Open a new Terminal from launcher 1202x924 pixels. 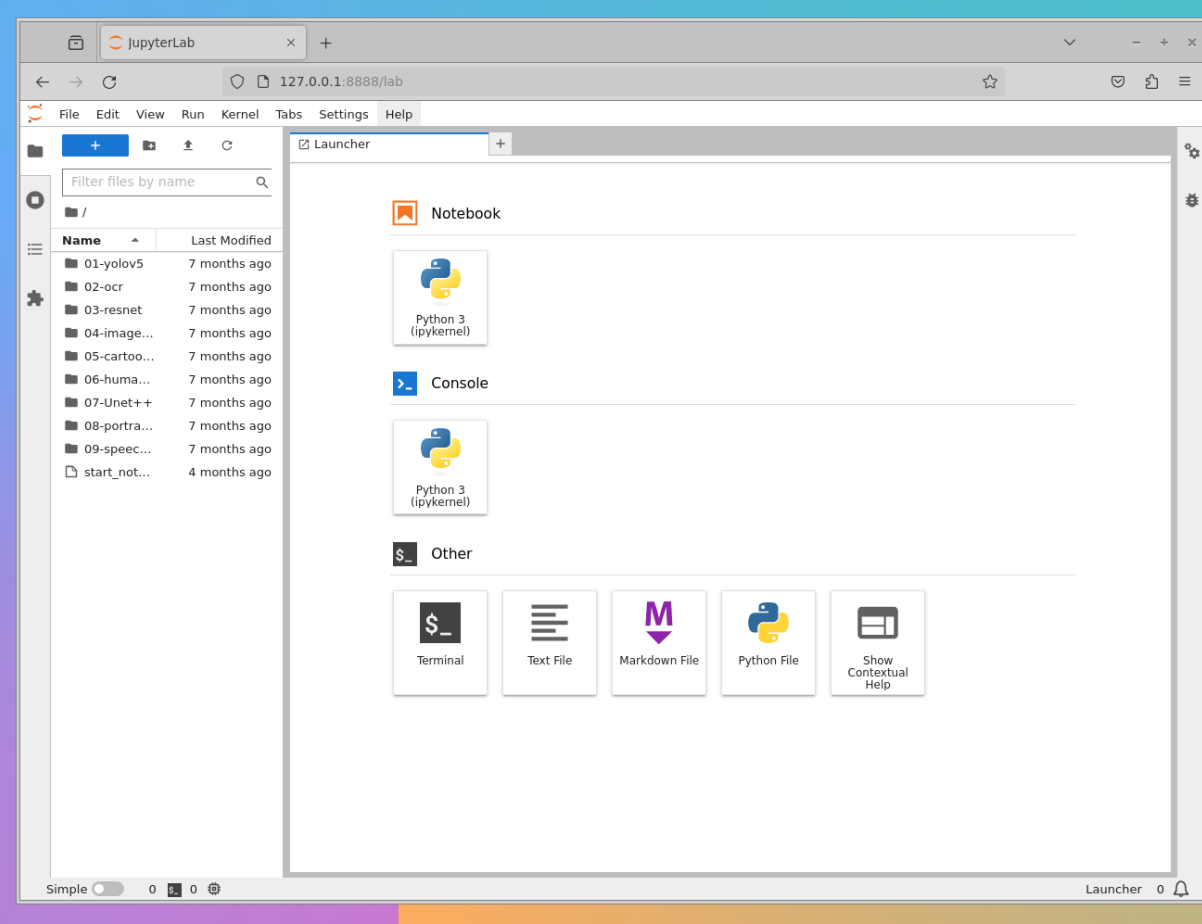tap(440, 643)
